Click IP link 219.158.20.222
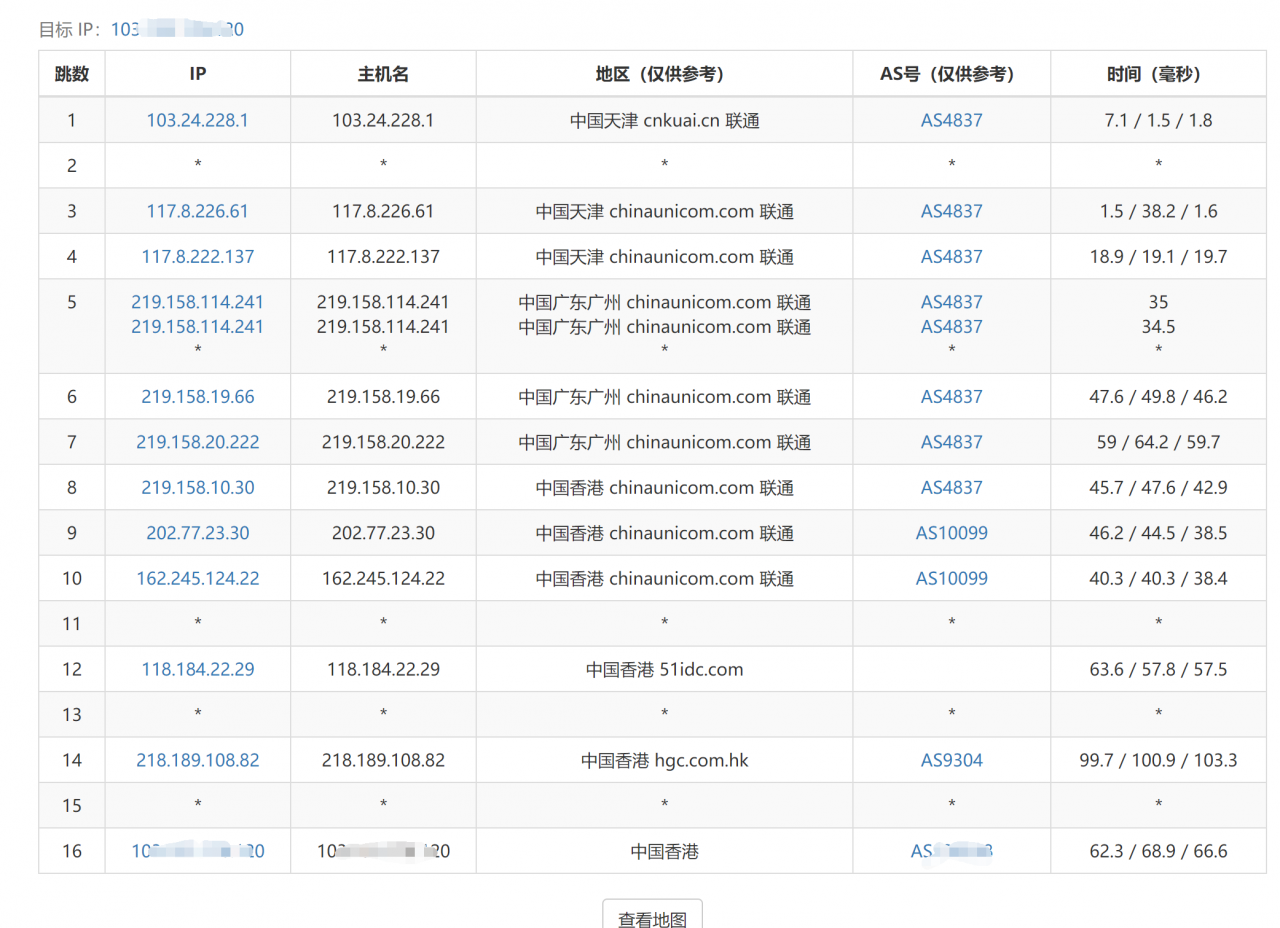 point(197,442)
